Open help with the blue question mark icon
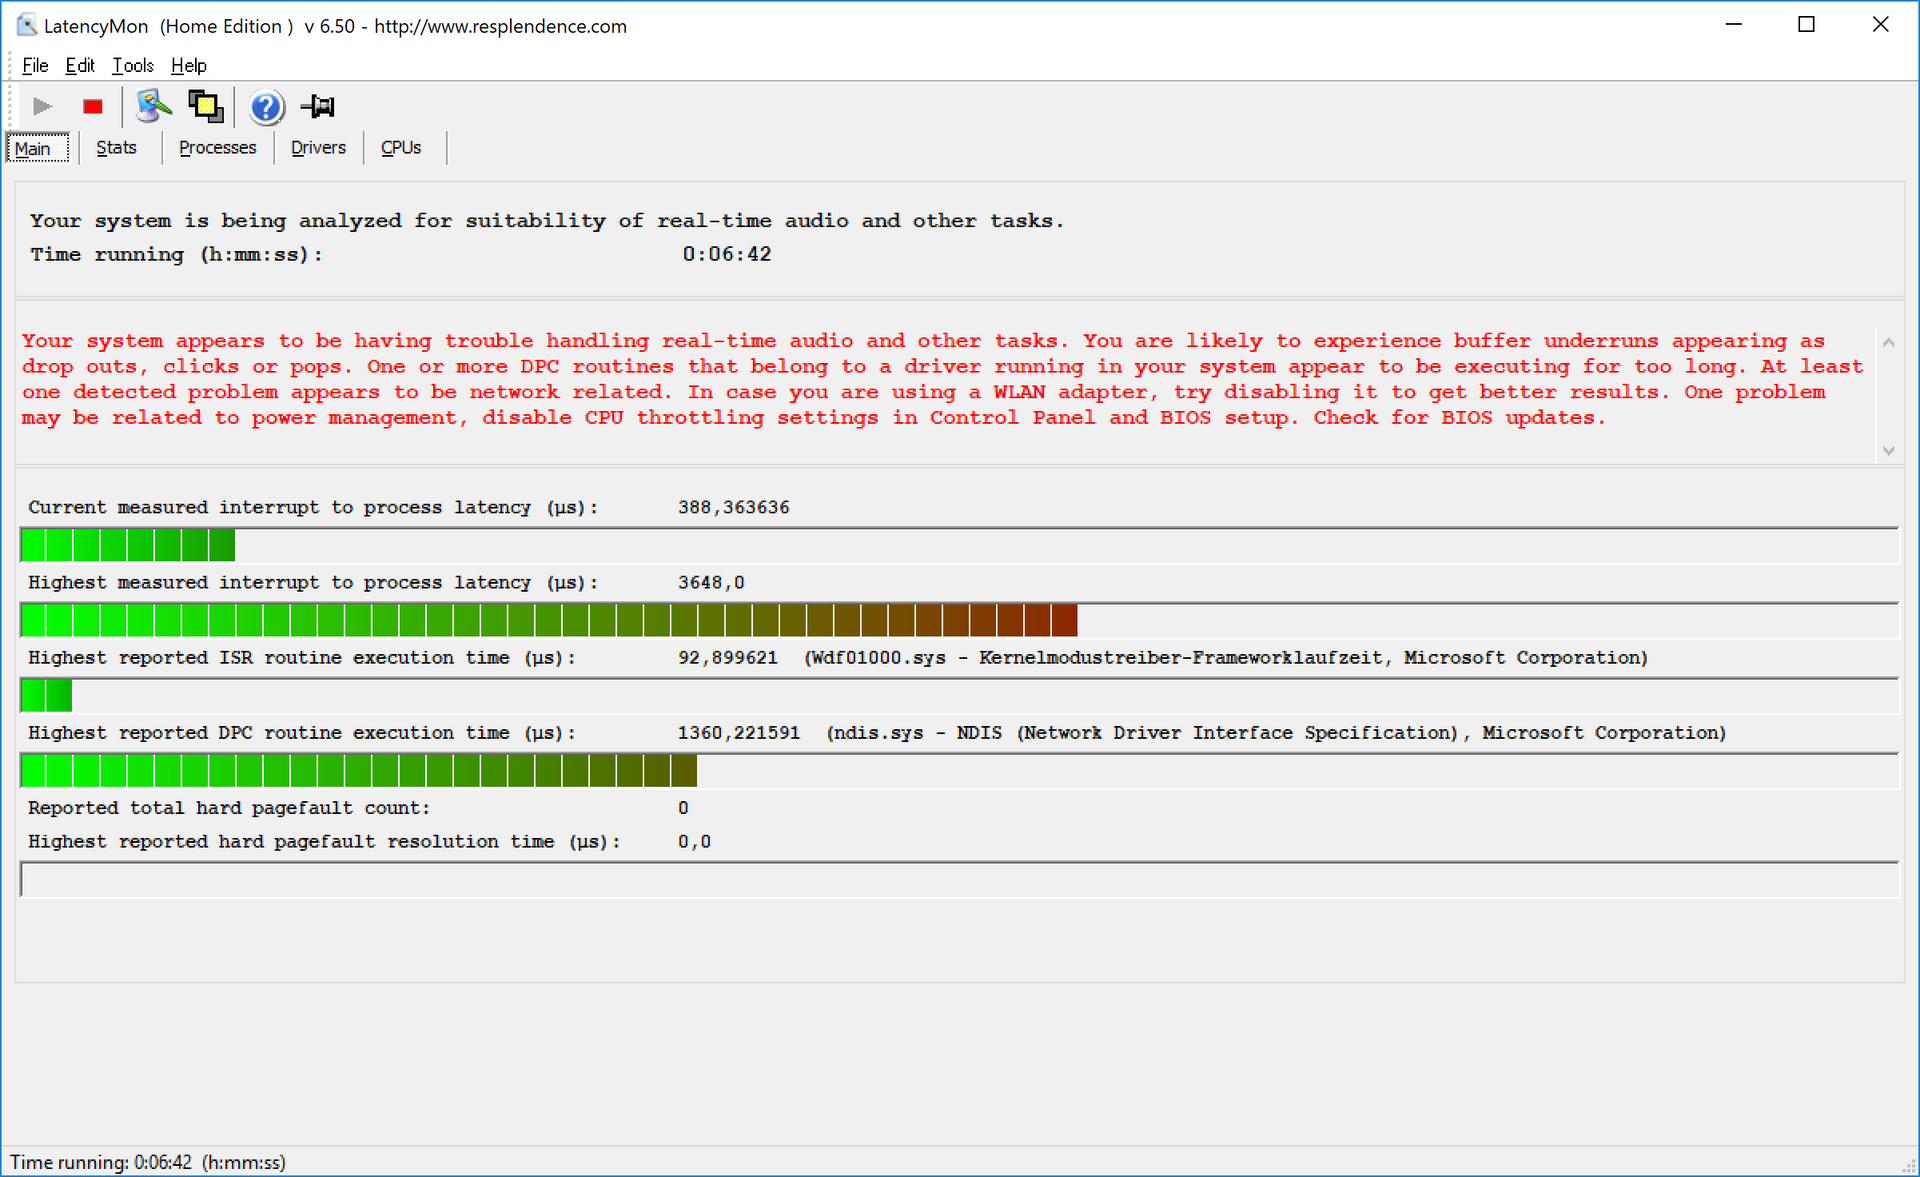1920x1177 pixels. point(266,106)
